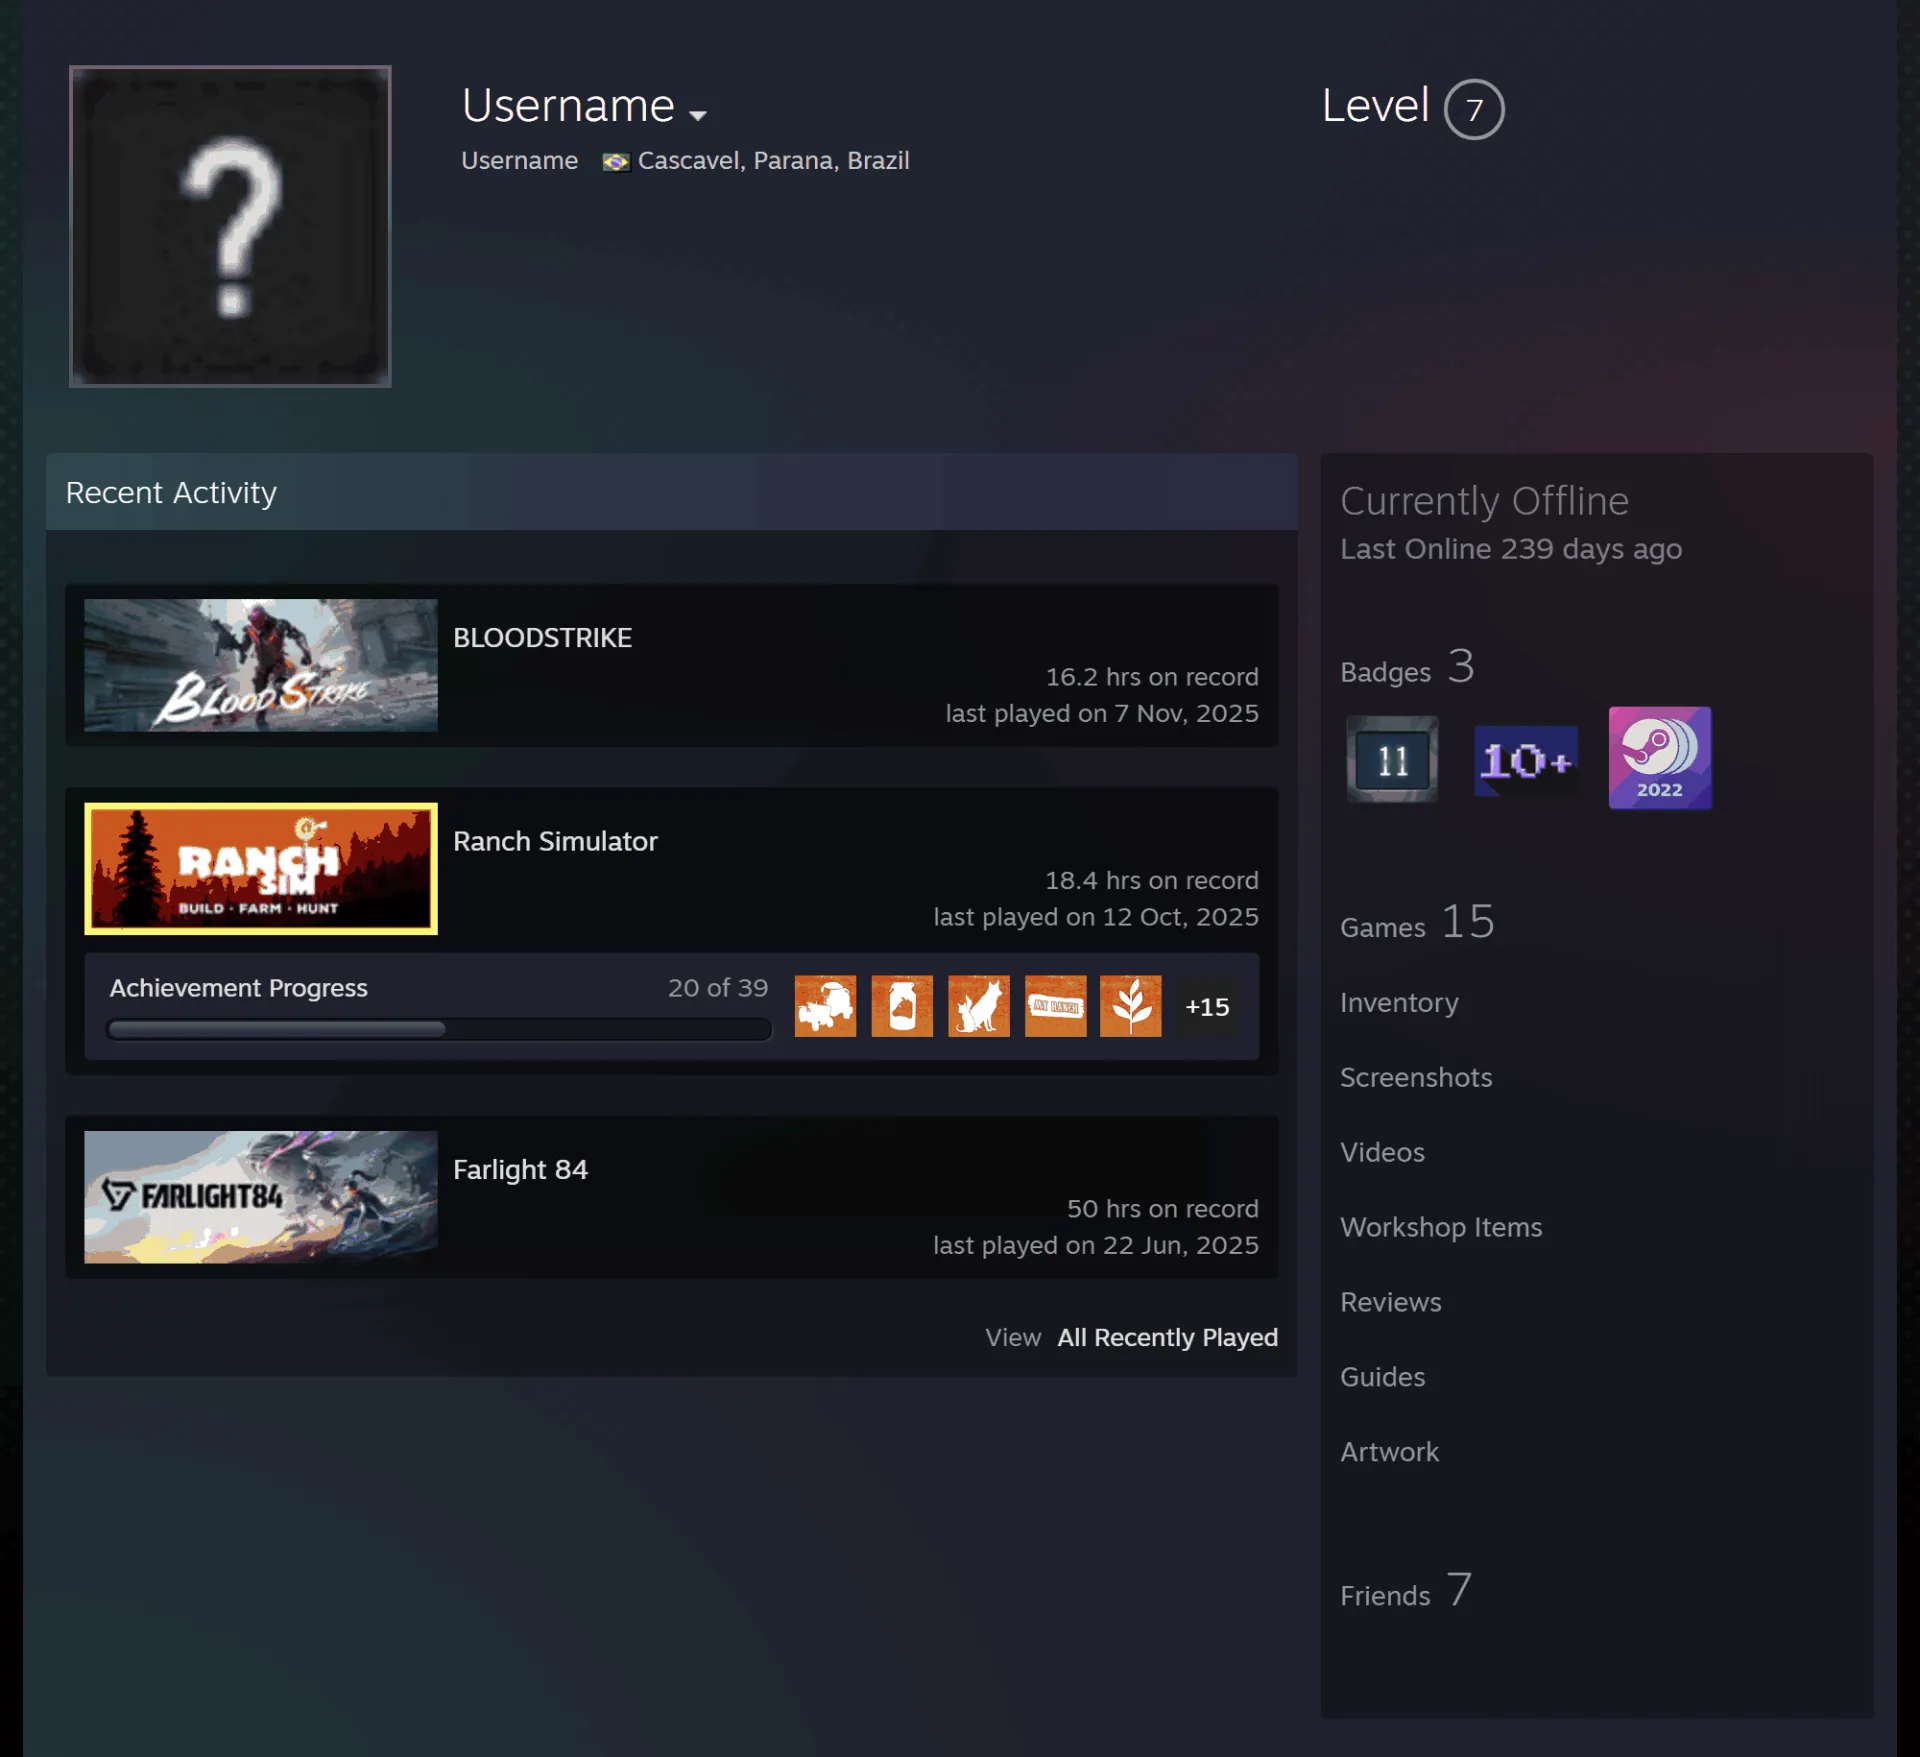Open the Level 11 badge
This screenshot has width=1920, height=1757.
[x=1392, y=760]
